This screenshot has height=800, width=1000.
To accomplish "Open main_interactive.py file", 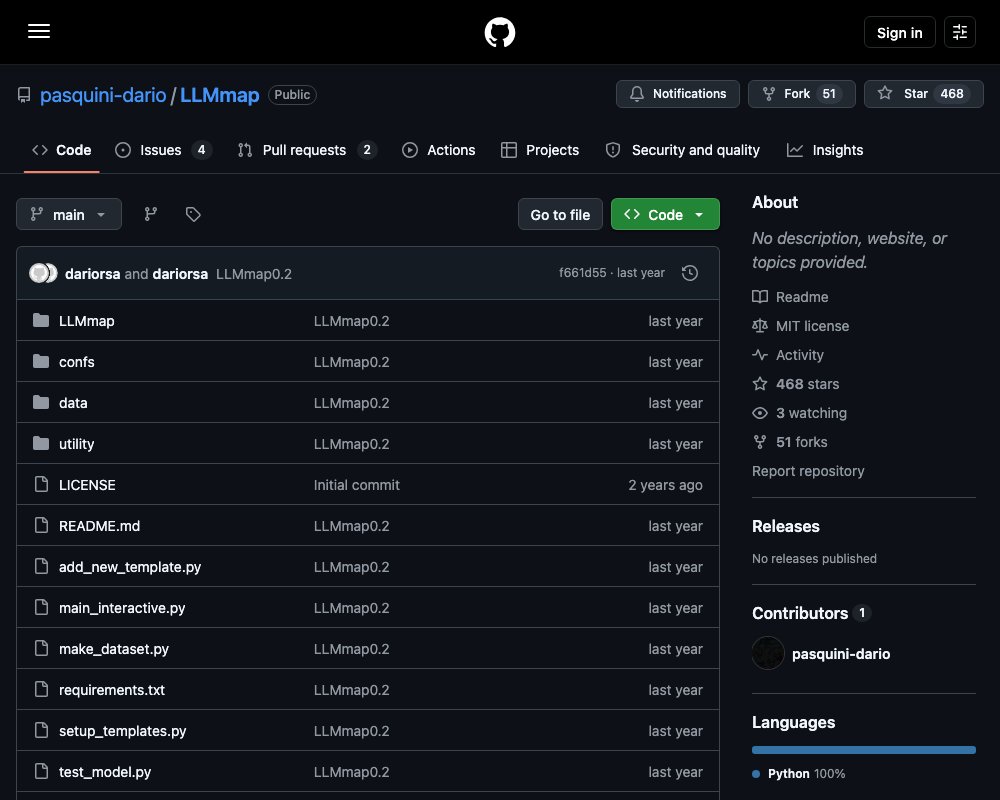I will [x=122, y=608].
